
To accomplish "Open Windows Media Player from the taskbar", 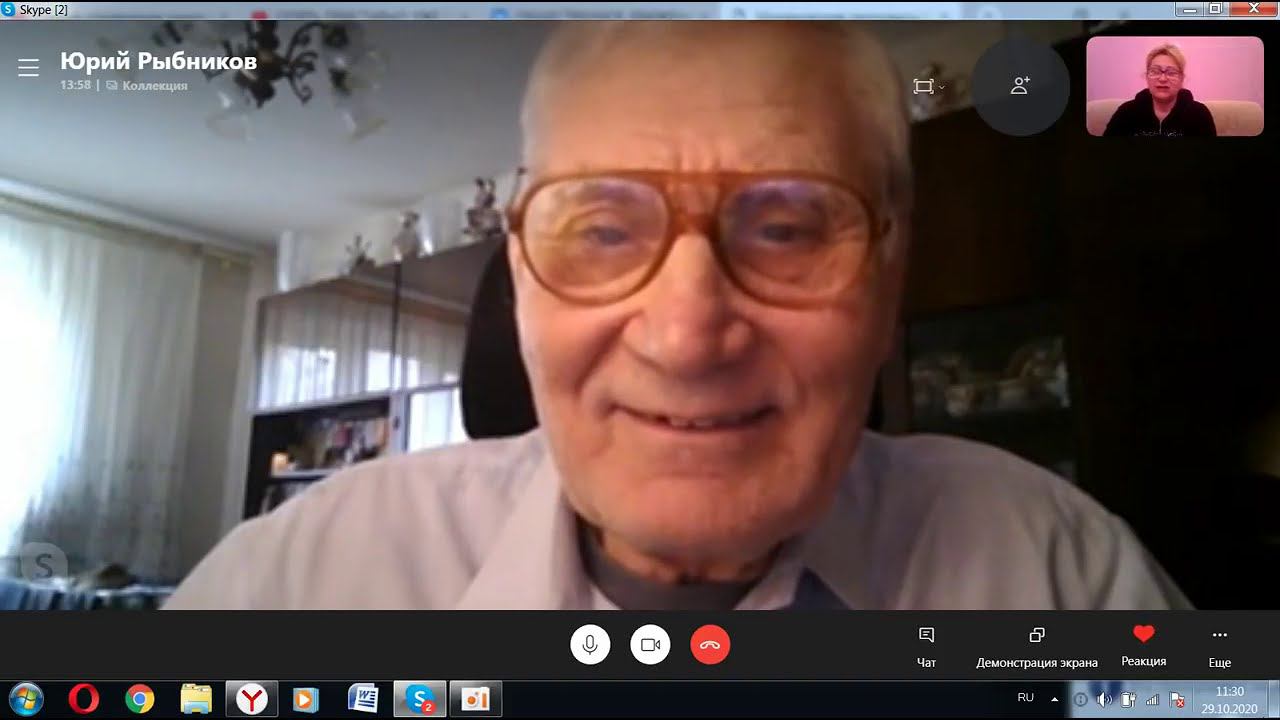I will click(306, 699).
